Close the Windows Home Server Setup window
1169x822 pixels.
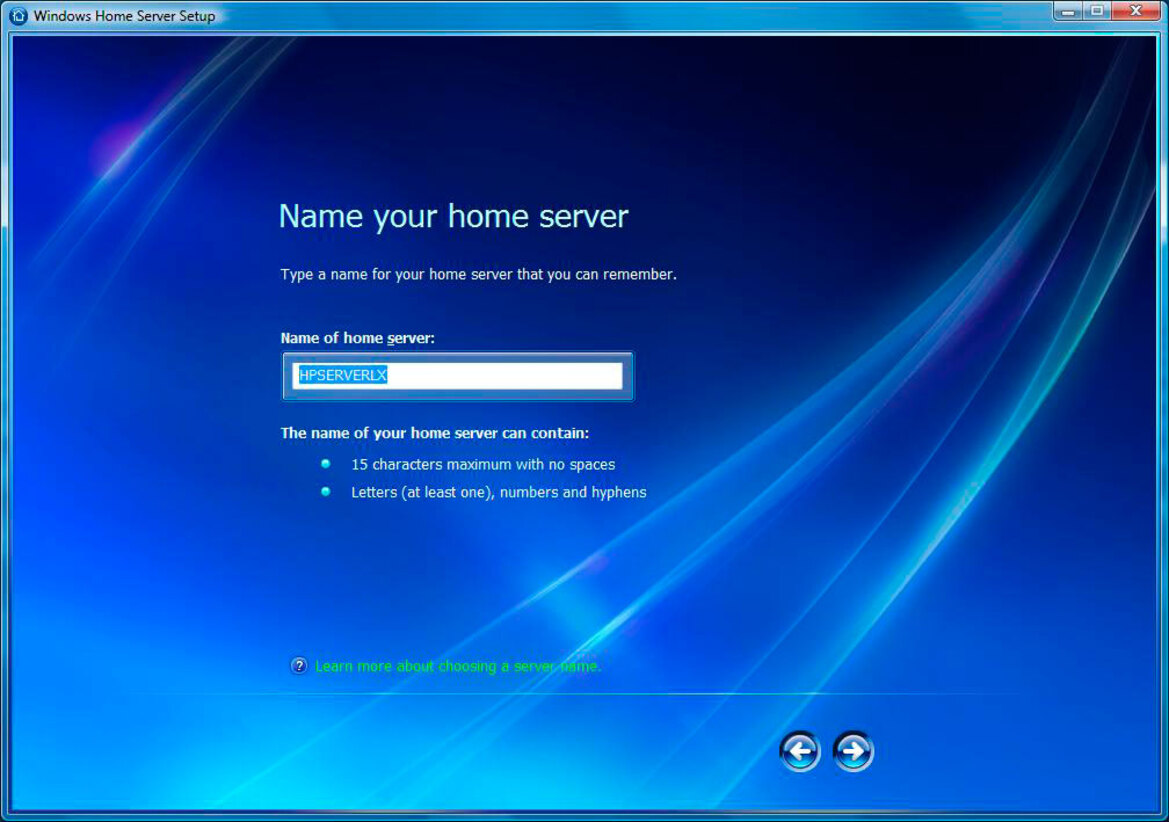click(x=1135, y=11)
